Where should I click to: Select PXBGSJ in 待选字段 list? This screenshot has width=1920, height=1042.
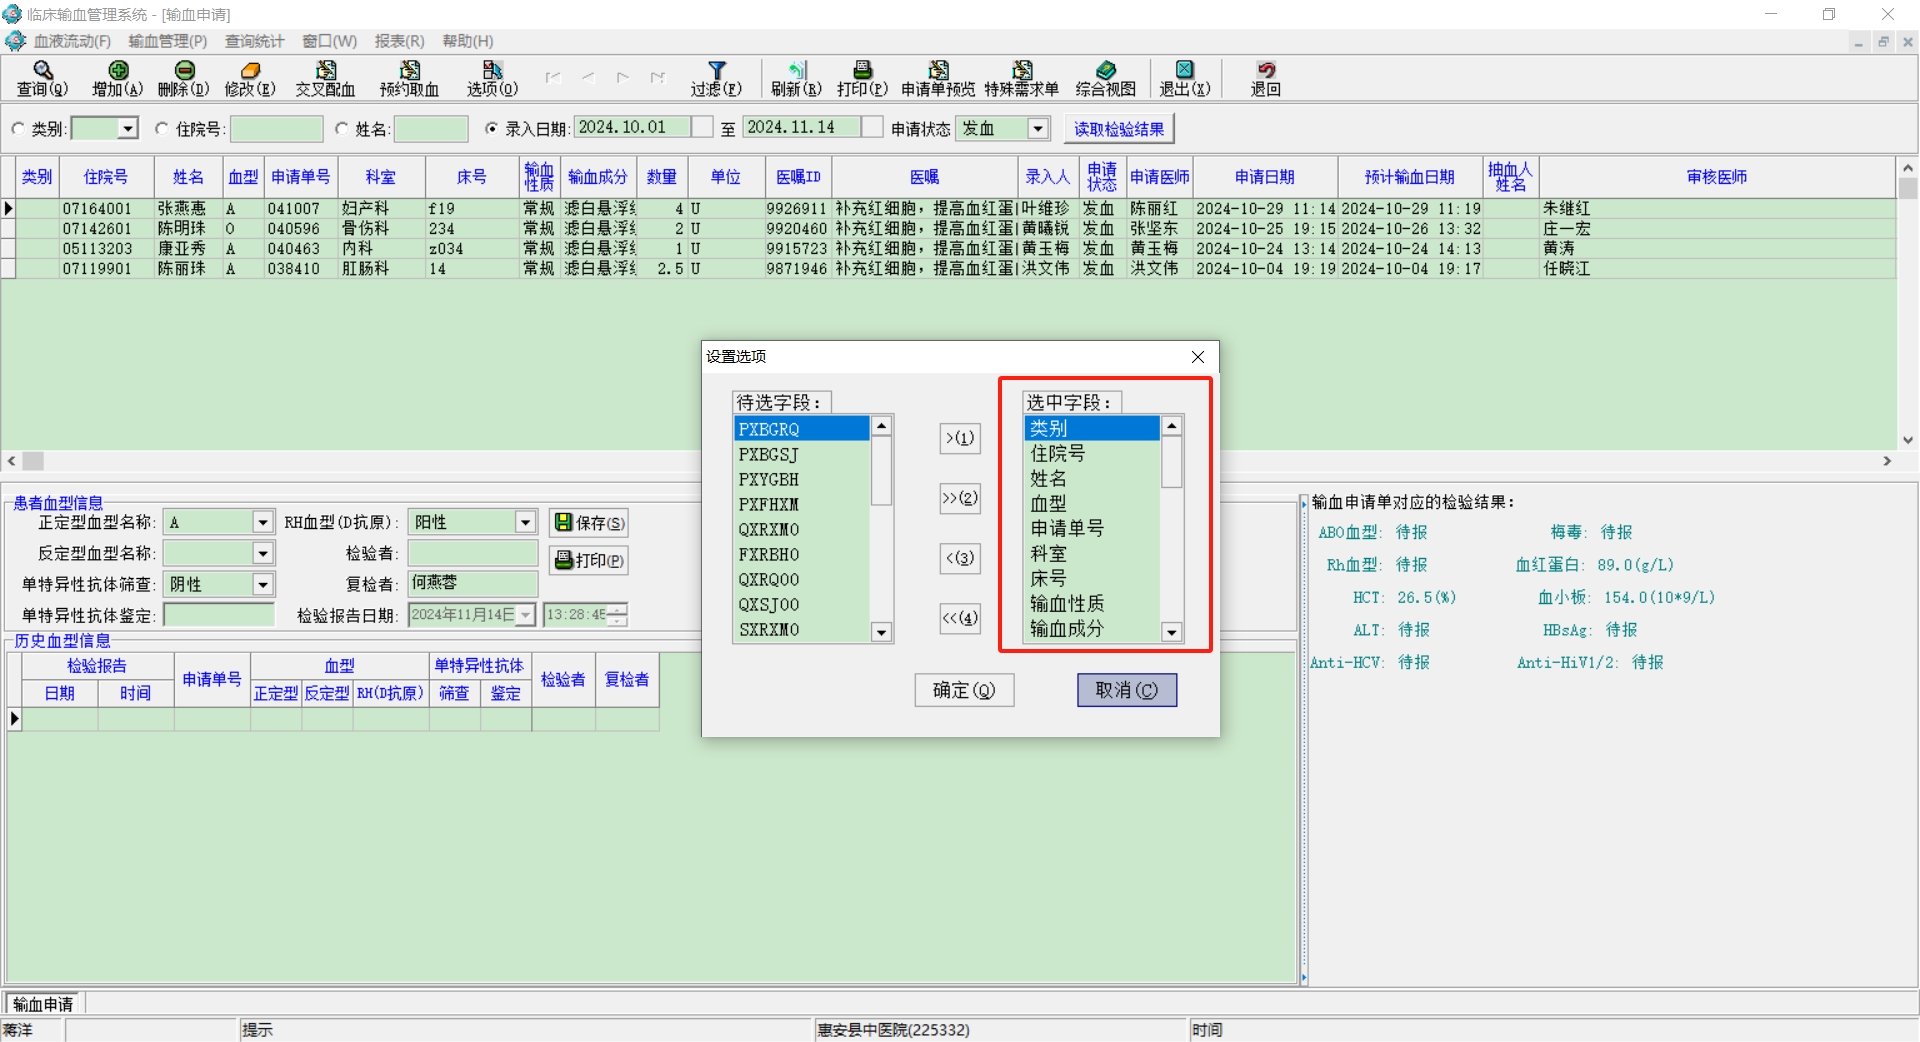click(x=801, y=454)
